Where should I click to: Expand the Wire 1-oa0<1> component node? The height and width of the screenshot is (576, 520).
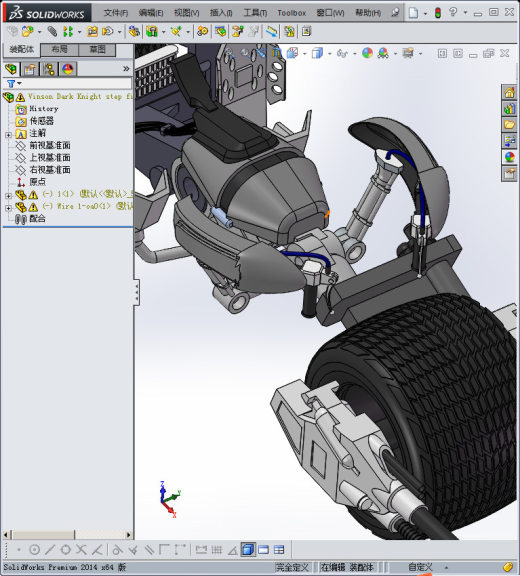coord(8,208)
